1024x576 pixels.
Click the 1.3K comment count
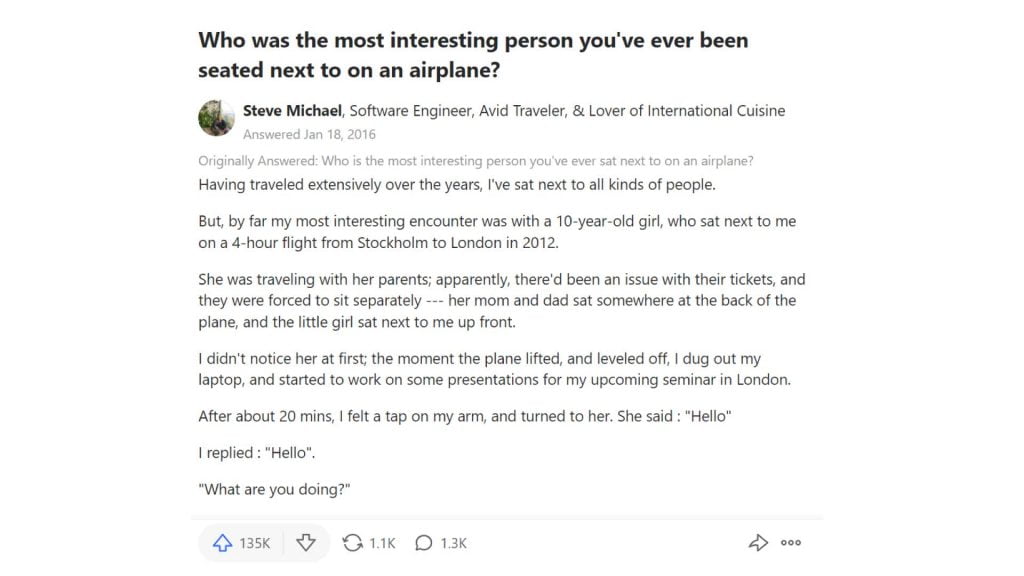tap(453, 543)
